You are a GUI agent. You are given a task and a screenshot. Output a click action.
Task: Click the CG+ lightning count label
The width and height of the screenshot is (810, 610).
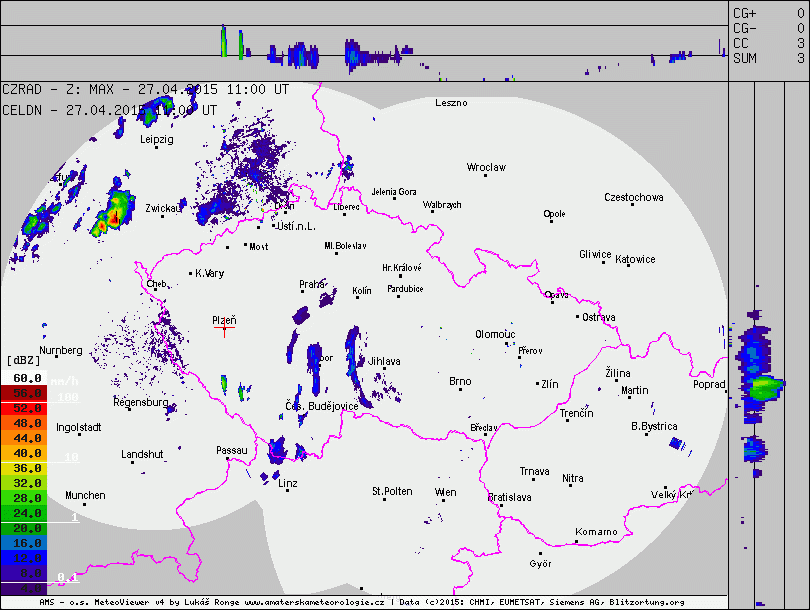click(745, 12)
